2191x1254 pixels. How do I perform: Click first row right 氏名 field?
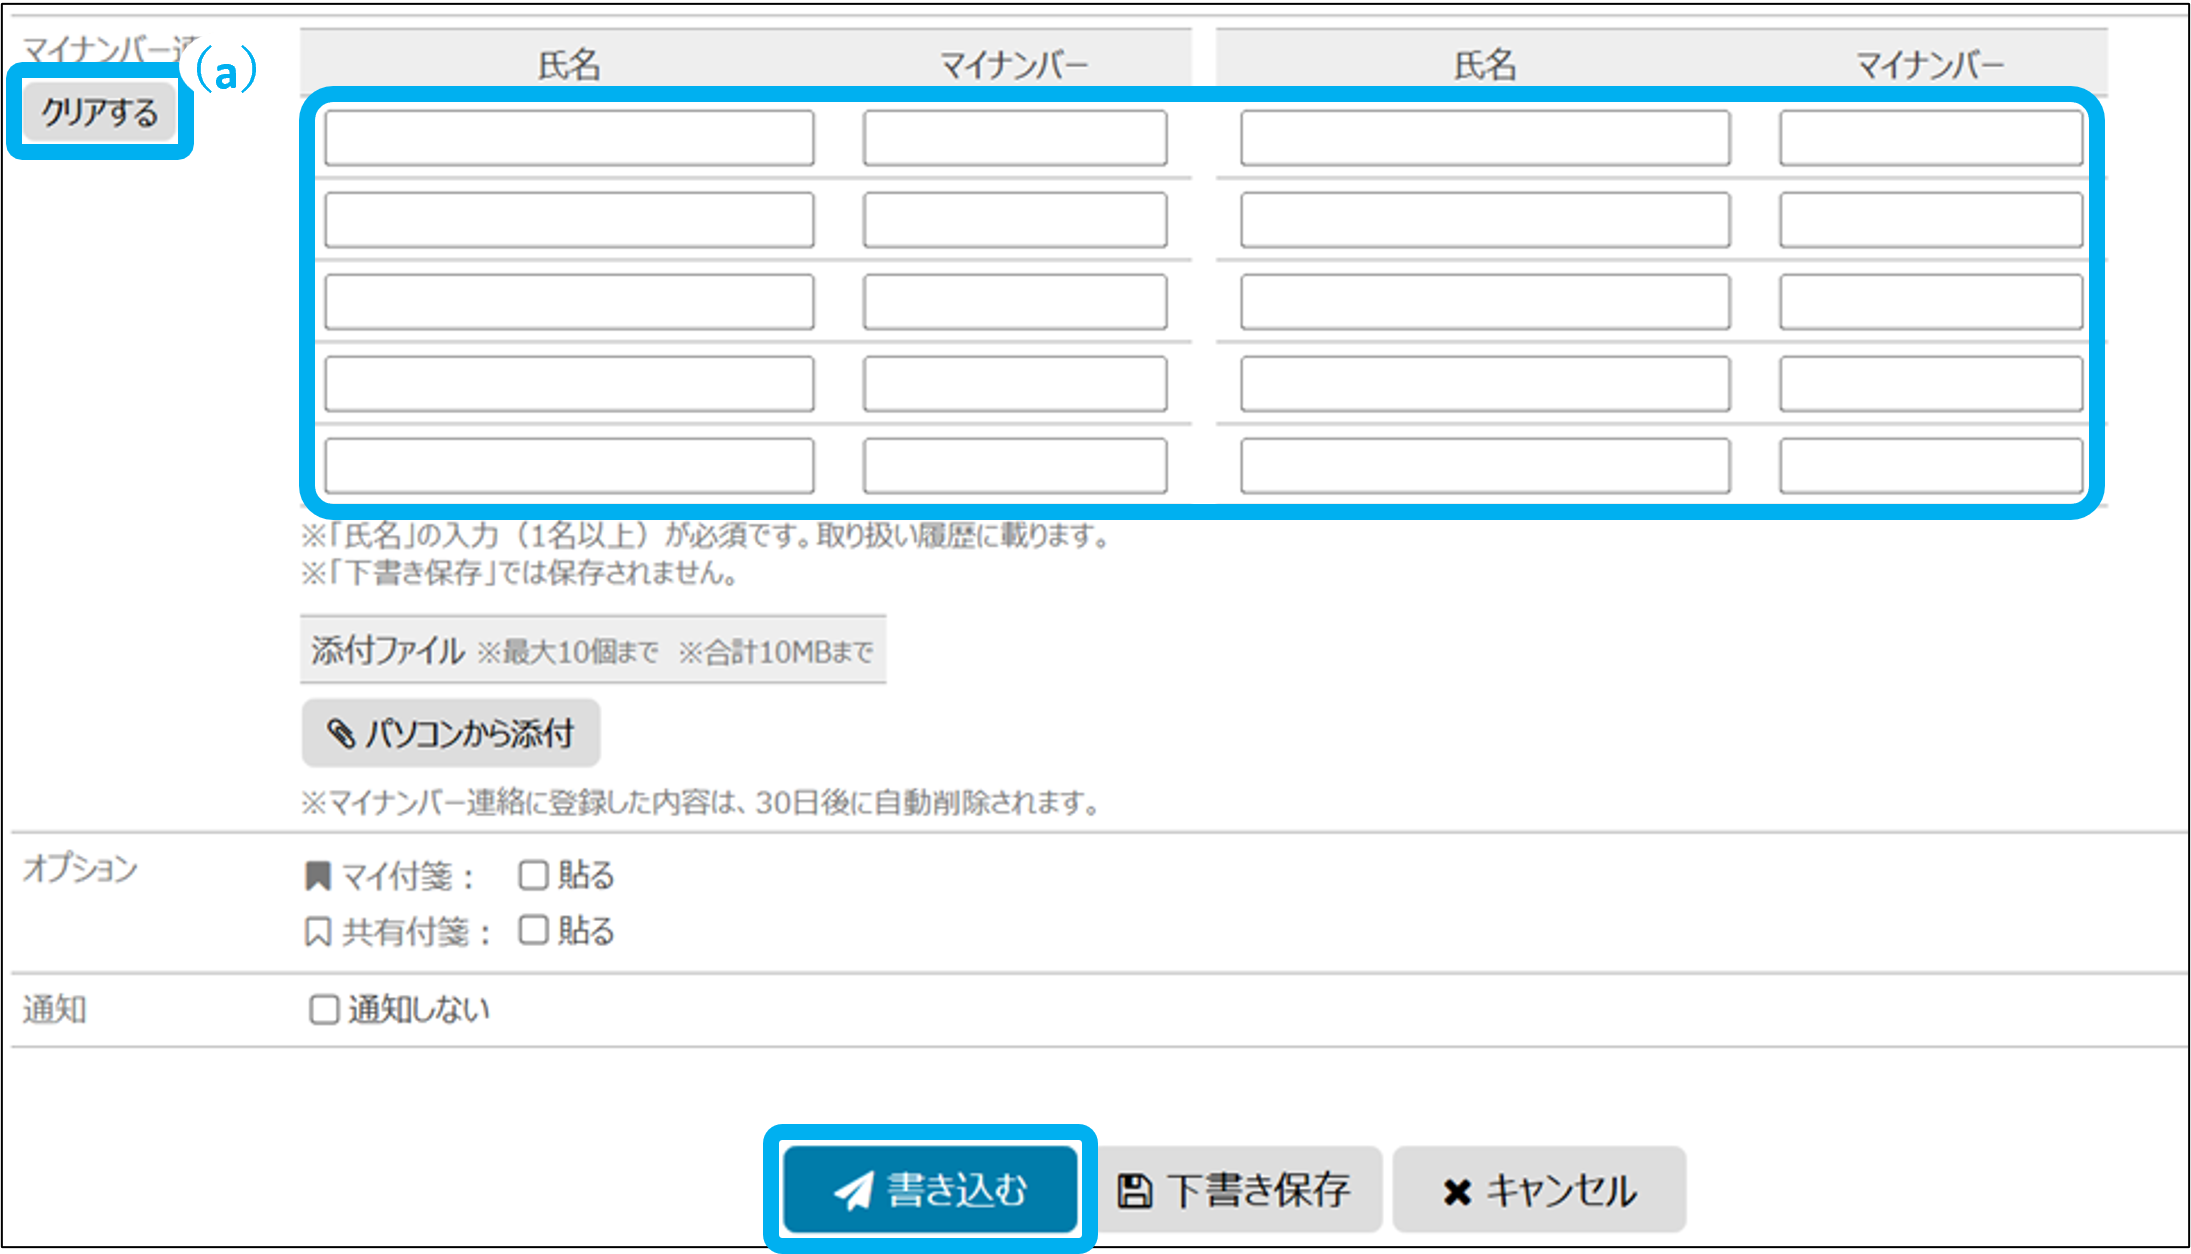pyautogui.click(x=1485, y=138)
